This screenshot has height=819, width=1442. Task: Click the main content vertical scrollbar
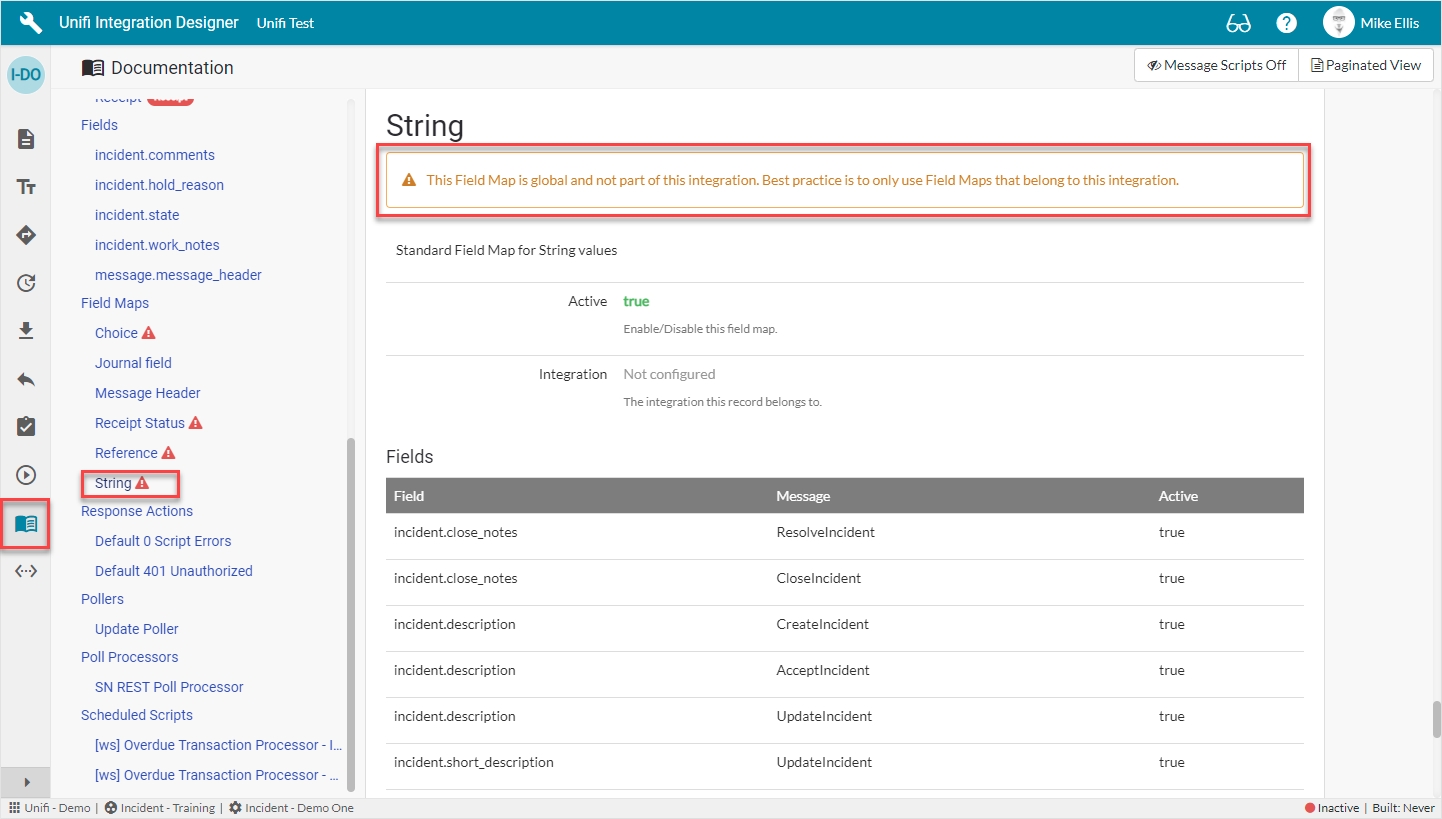pyautogui.click(x=1436, y=717)
